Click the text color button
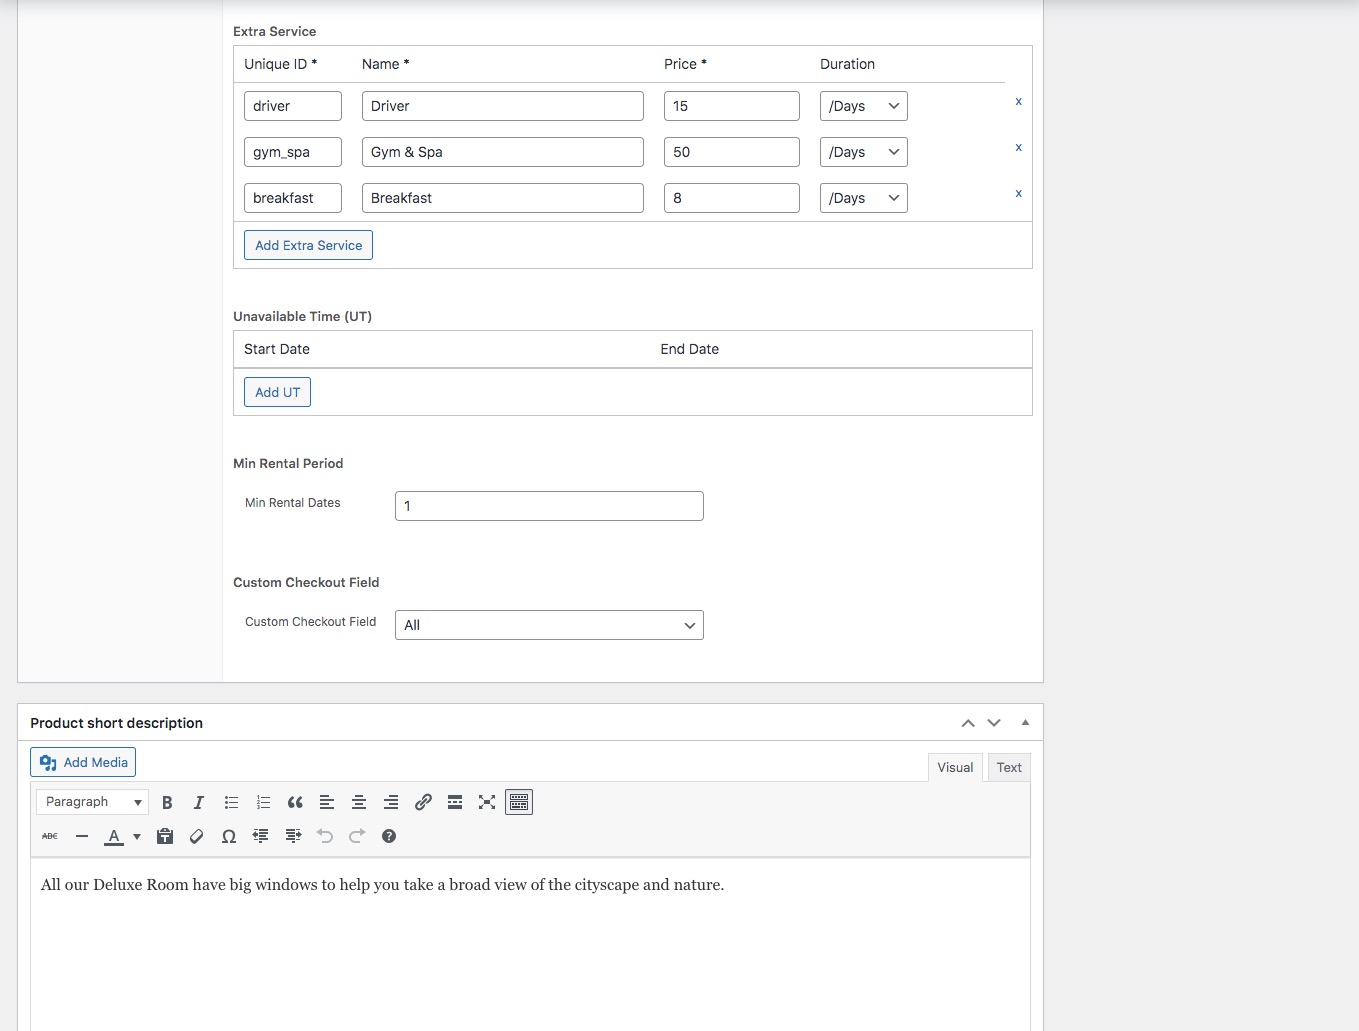 [114, 836]
